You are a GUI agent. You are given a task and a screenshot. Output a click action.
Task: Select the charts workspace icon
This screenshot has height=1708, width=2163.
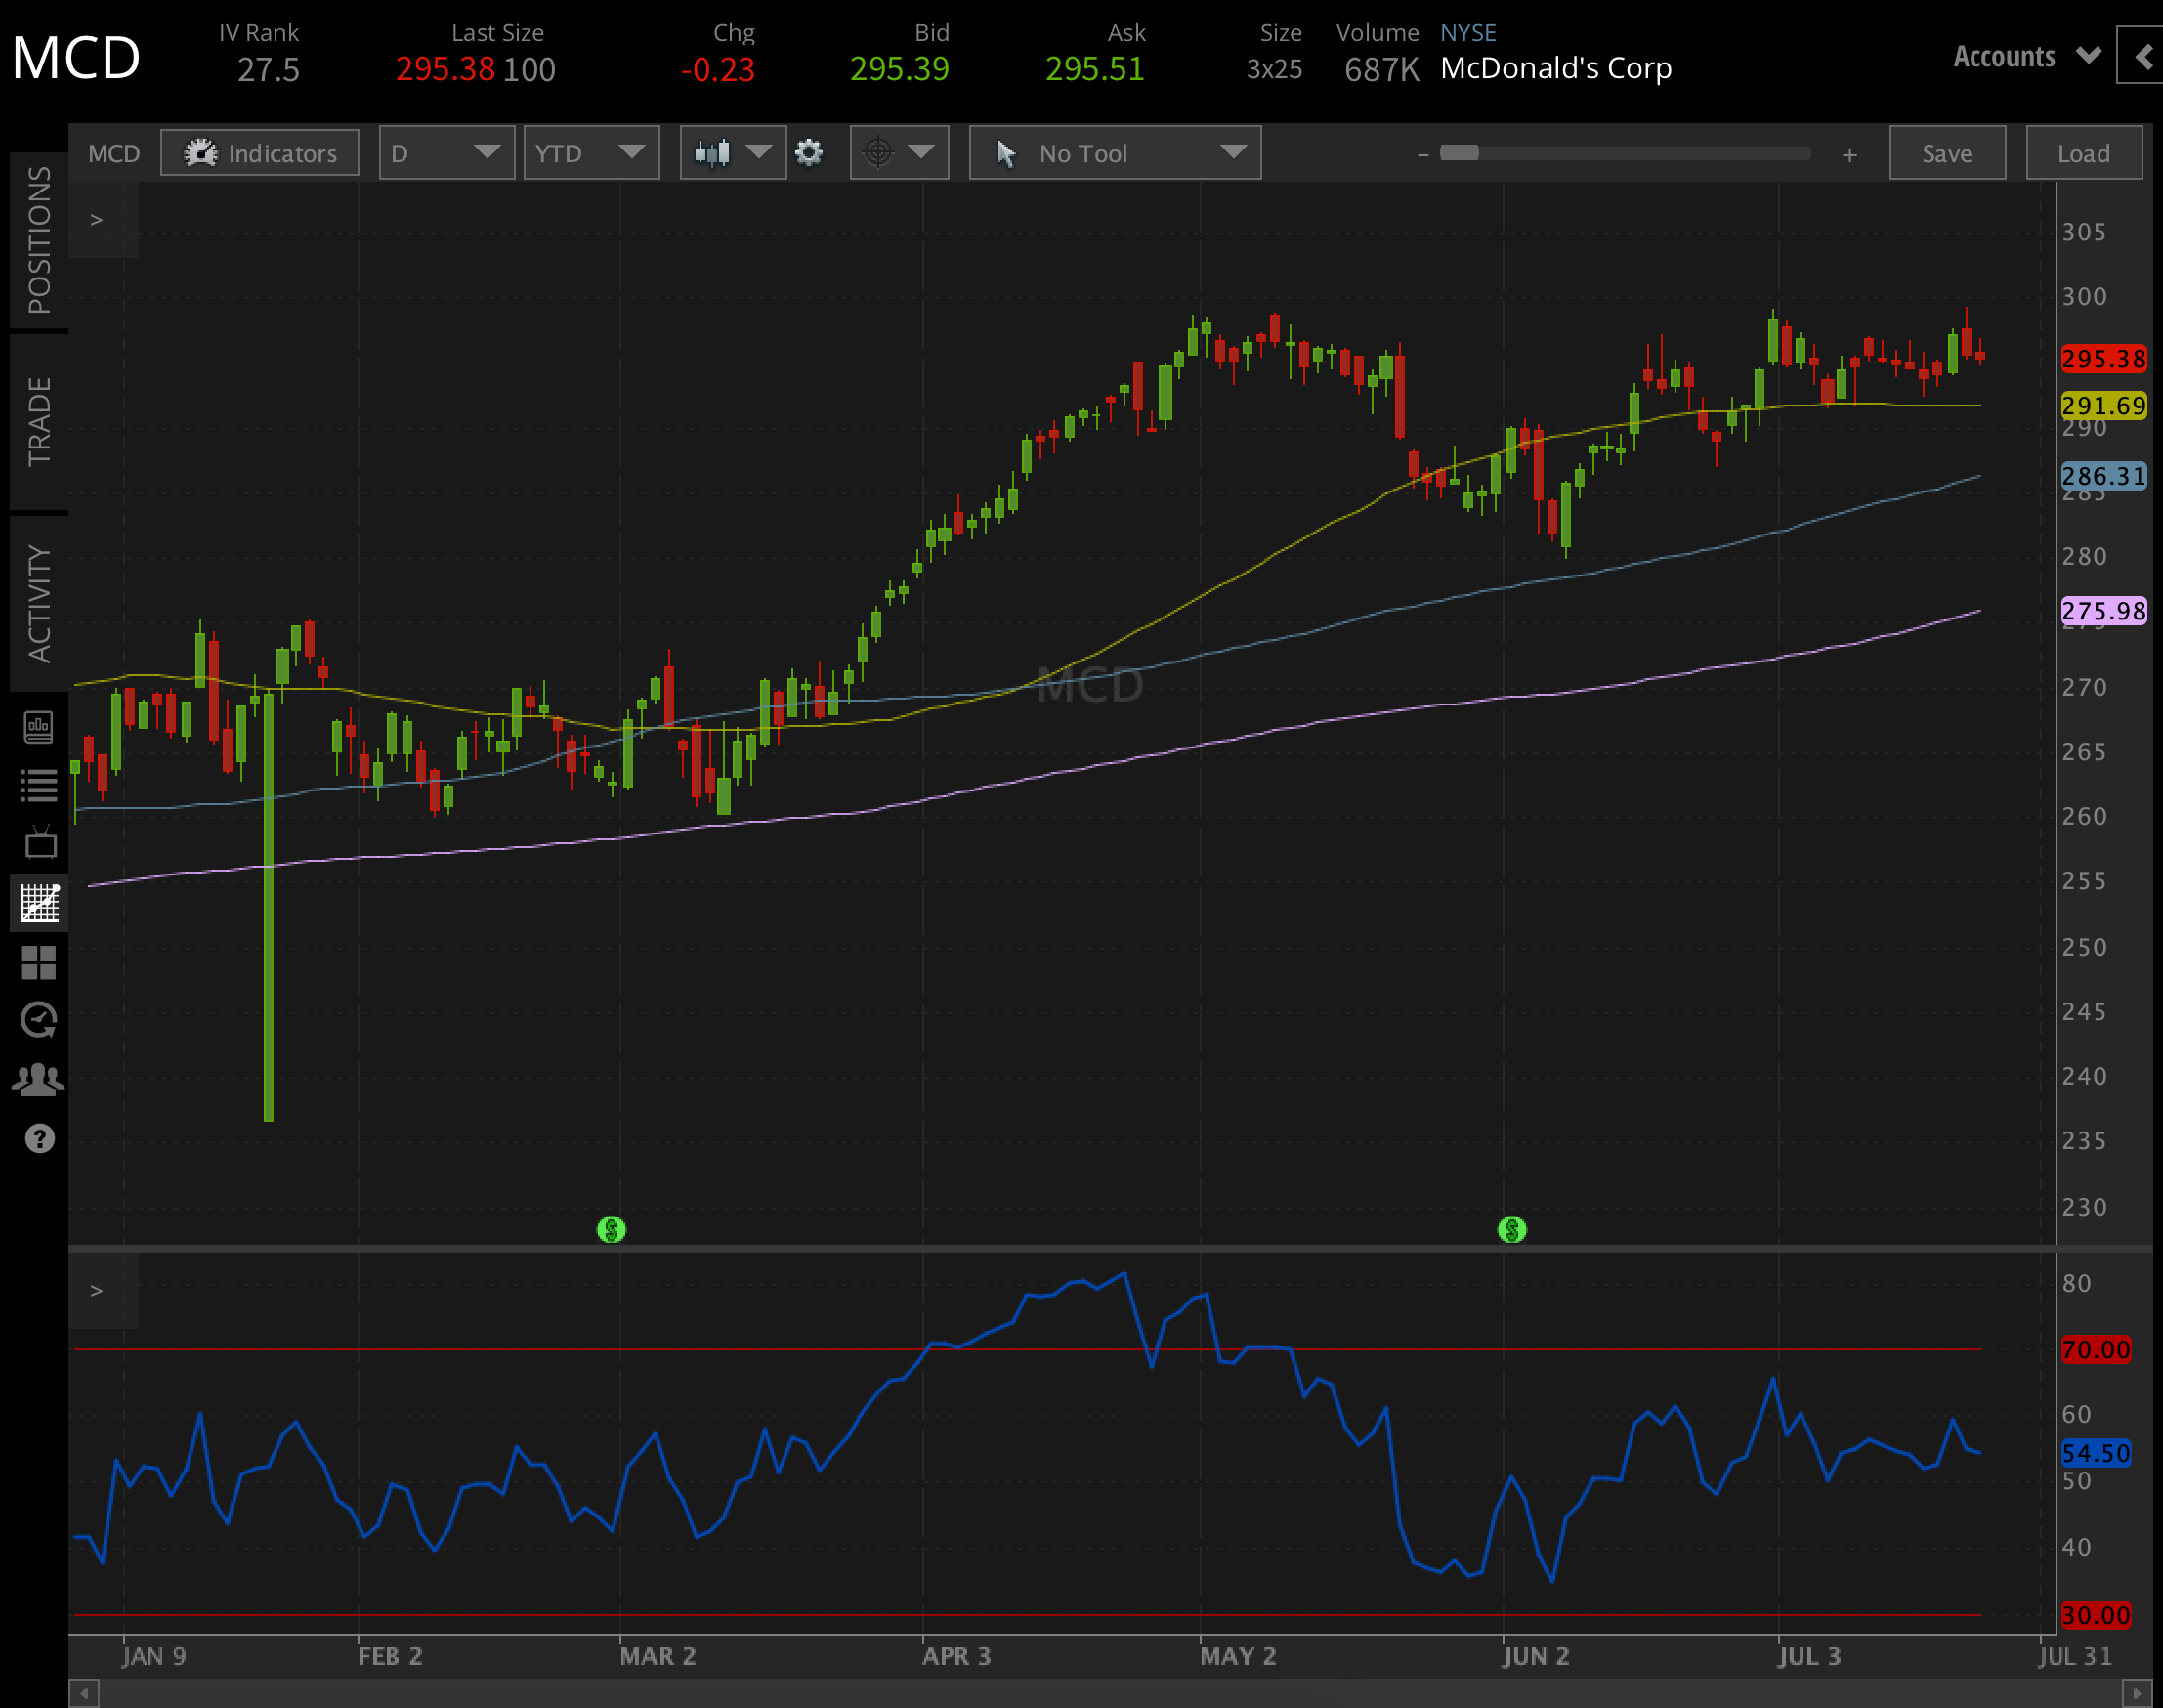(40, 903)
